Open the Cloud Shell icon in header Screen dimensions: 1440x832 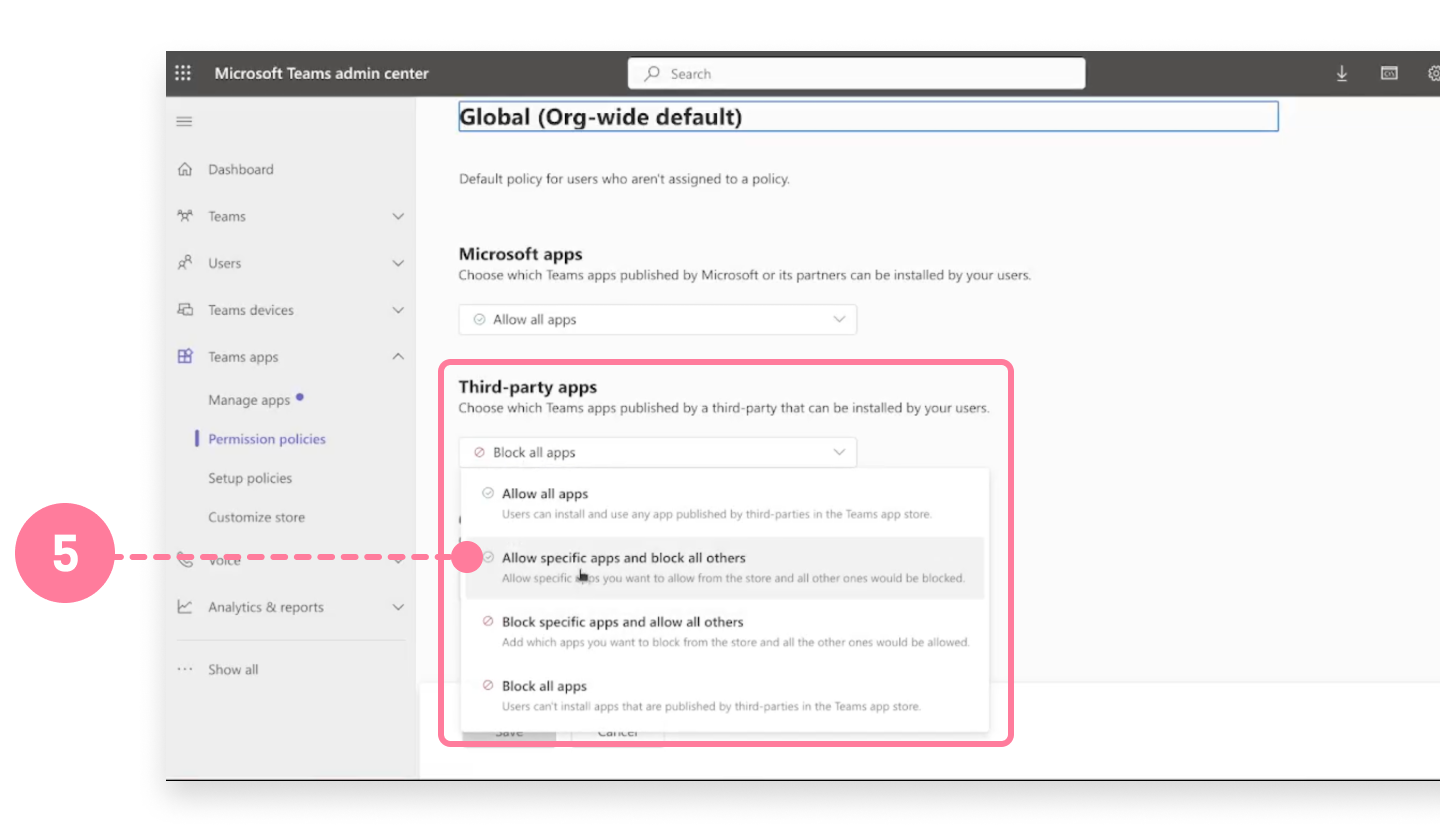pyautogui.click(x=1389, y=73)
